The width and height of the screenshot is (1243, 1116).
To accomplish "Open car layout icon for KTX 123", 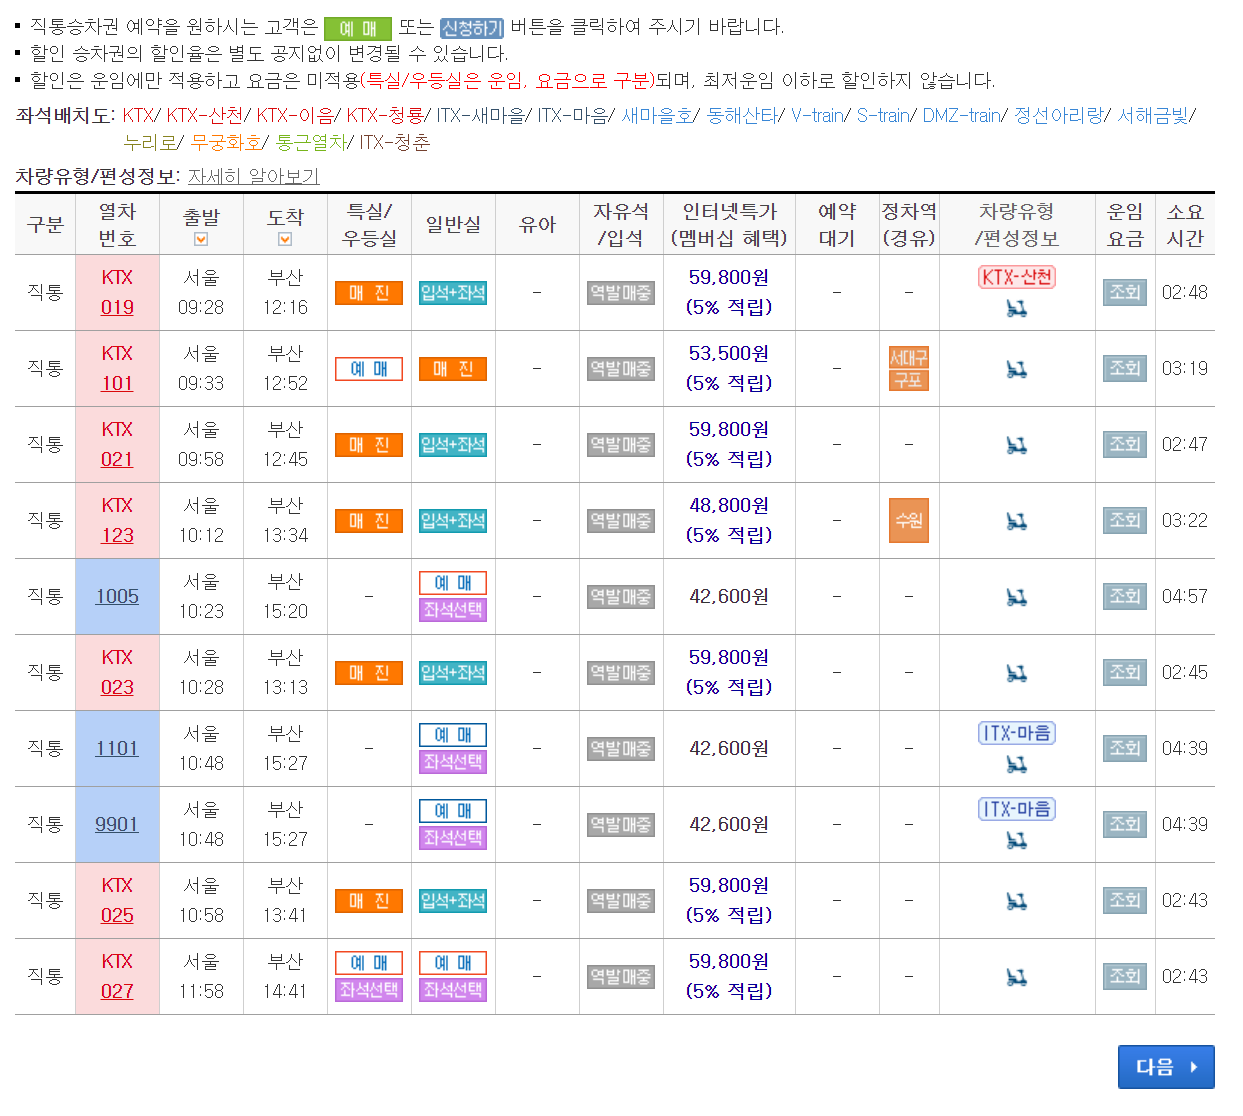I will point(1017,521).
